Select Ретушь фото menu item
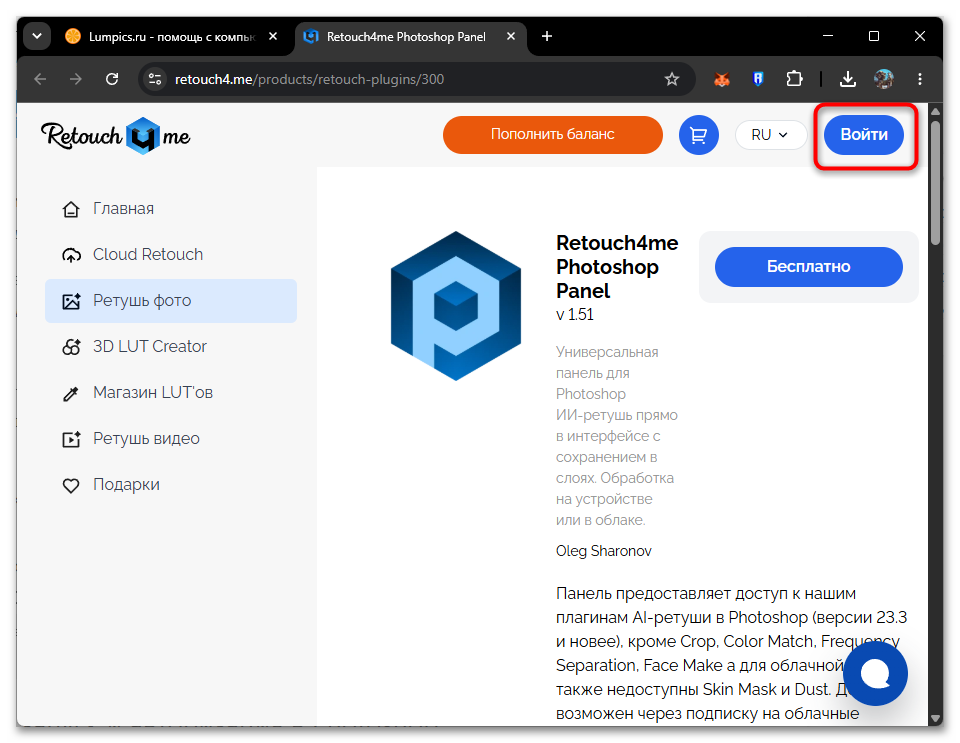Screen dimensions: 960x743 click(171, 301)
